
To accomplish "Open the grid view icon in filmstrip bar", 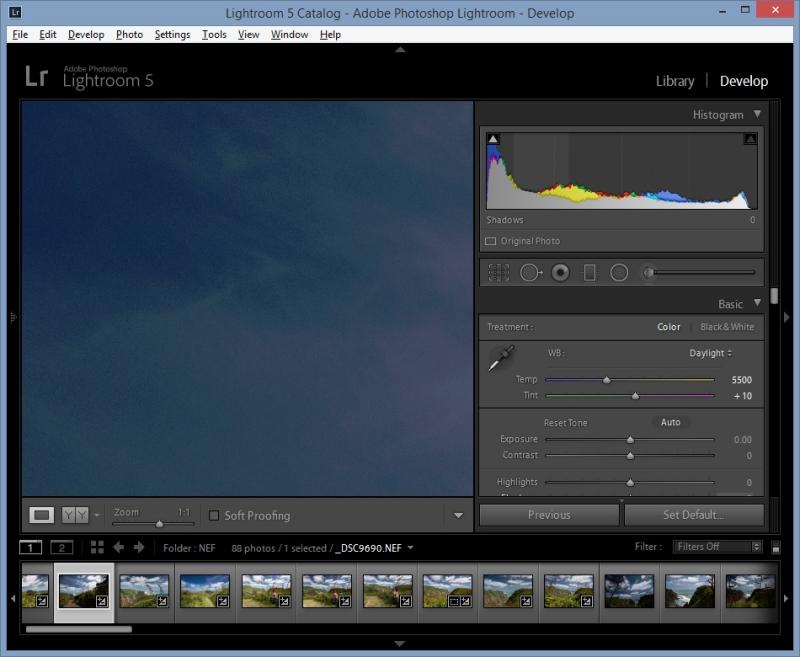I will (x=97, y=547).
